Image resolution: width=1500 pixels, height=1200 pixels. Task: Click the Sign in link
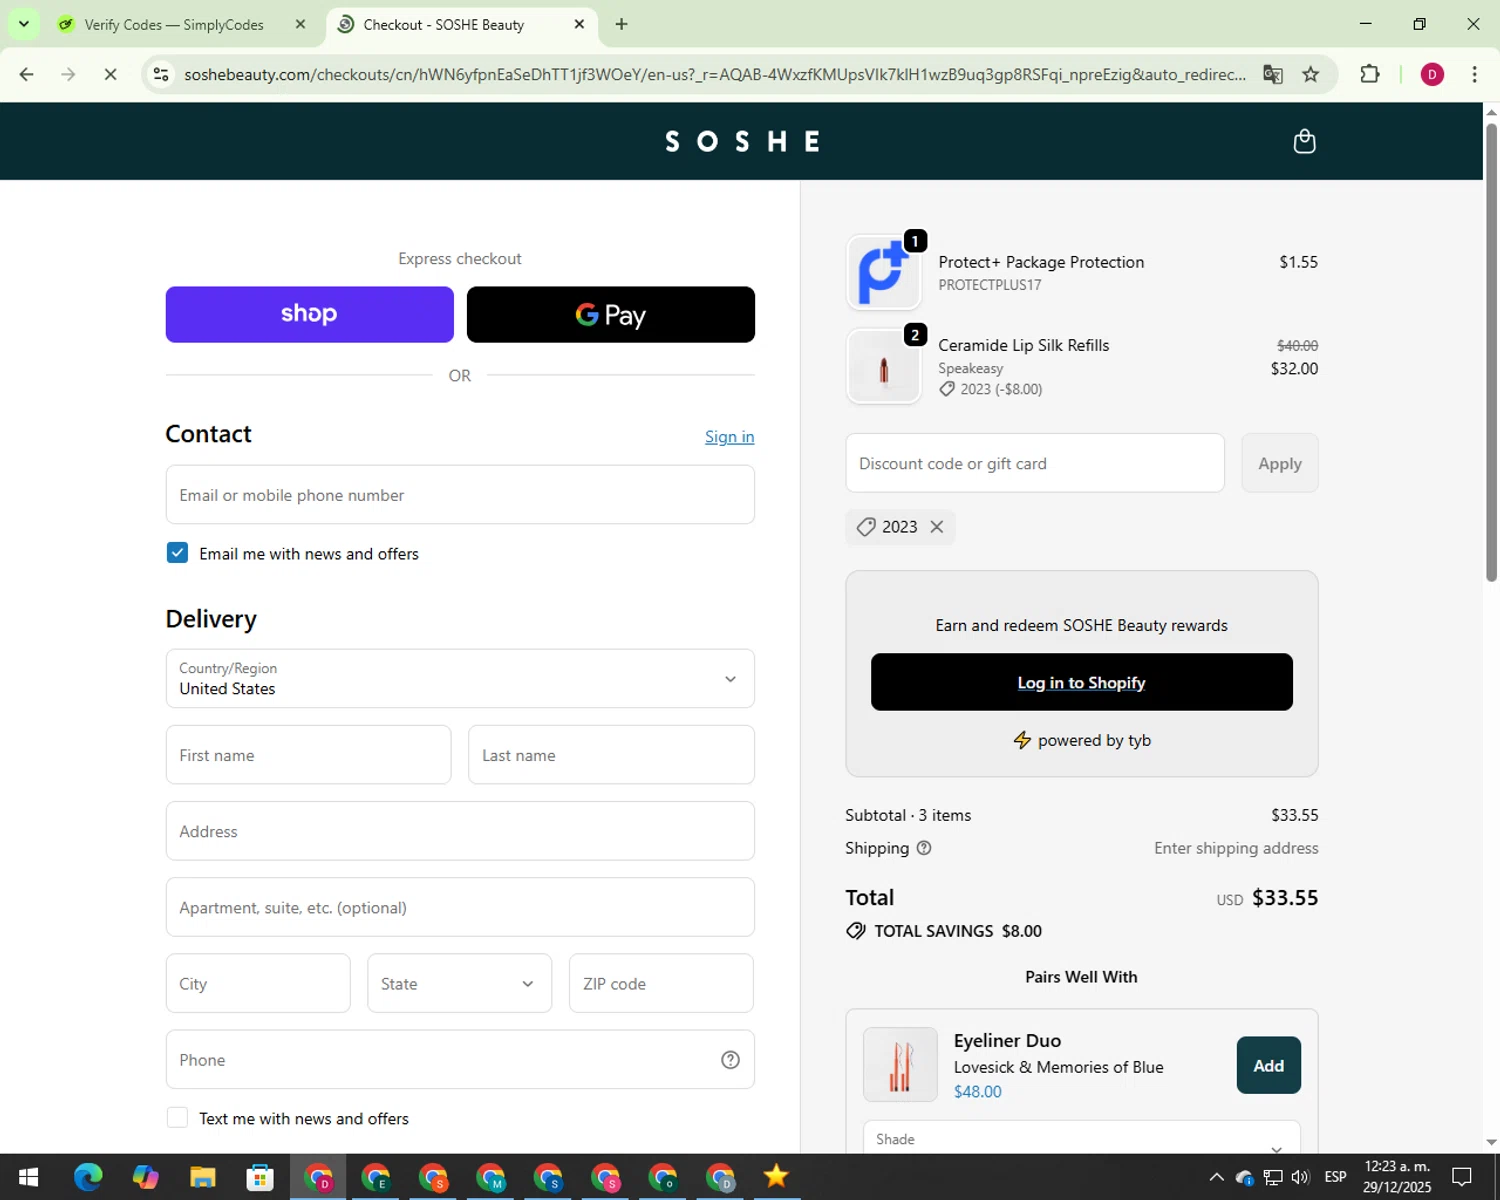729,437
